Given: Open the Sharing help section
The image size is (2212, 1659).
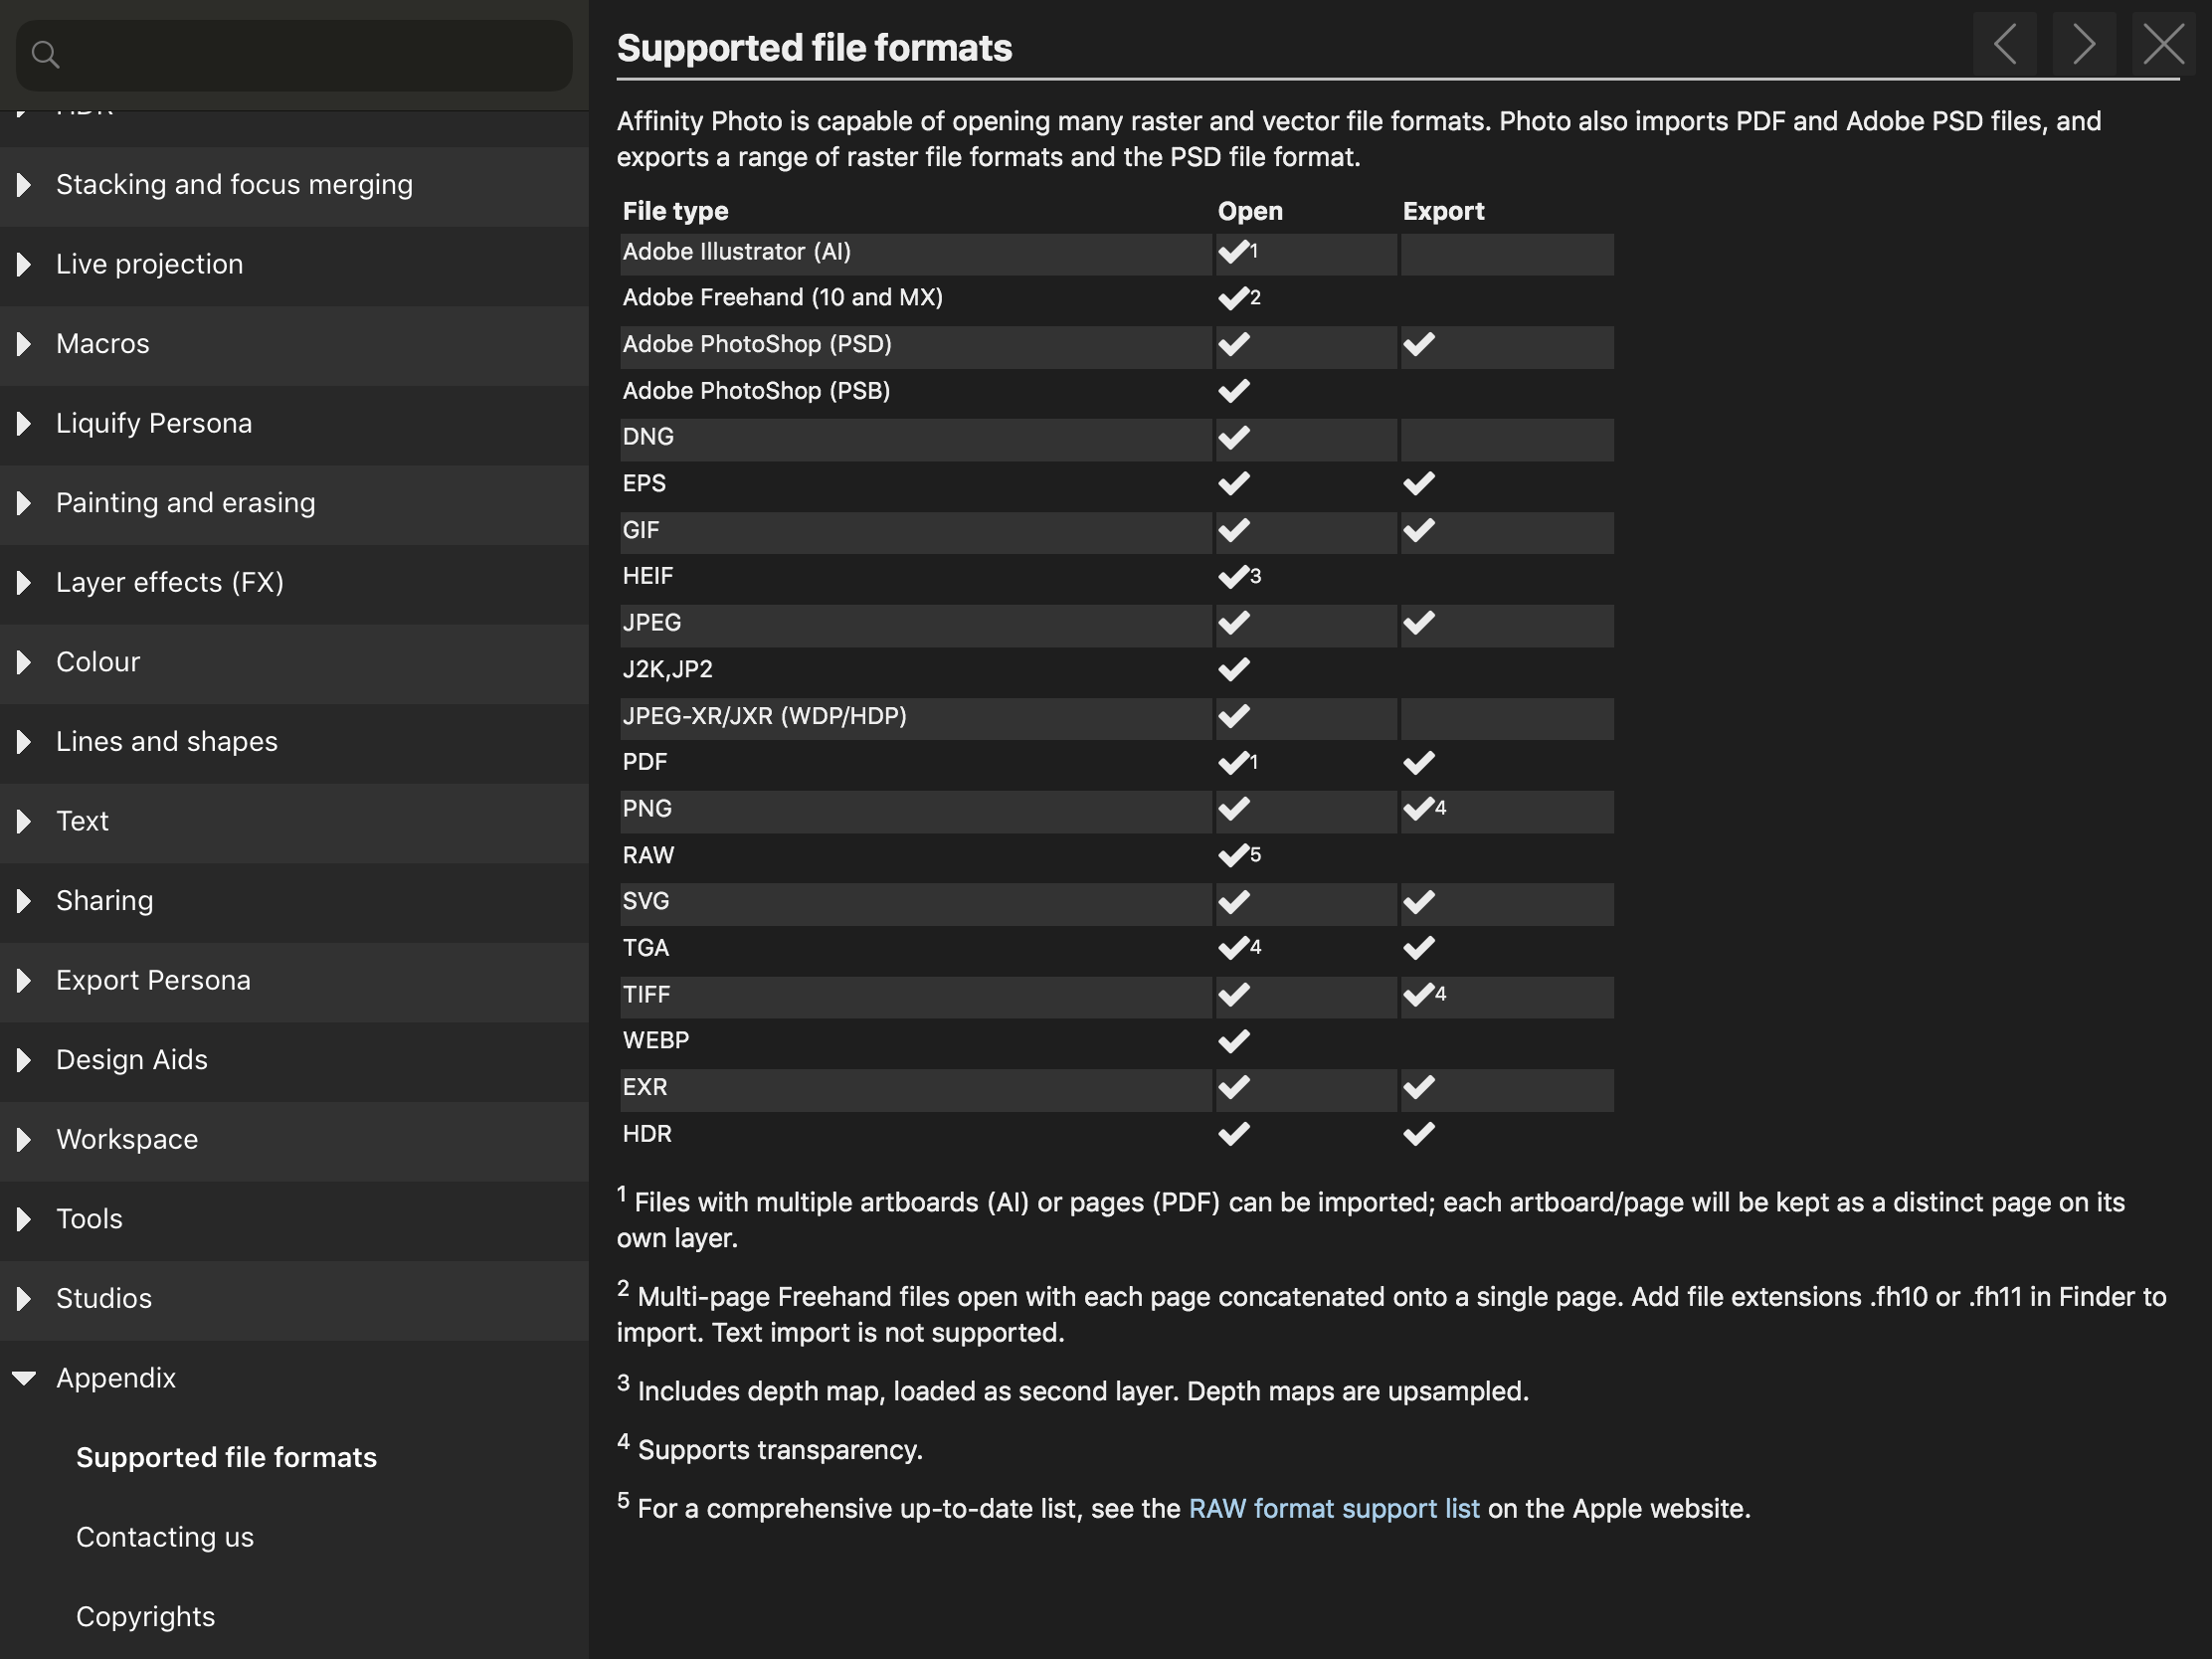Looking at the screenshot, I should coord(294,901).
